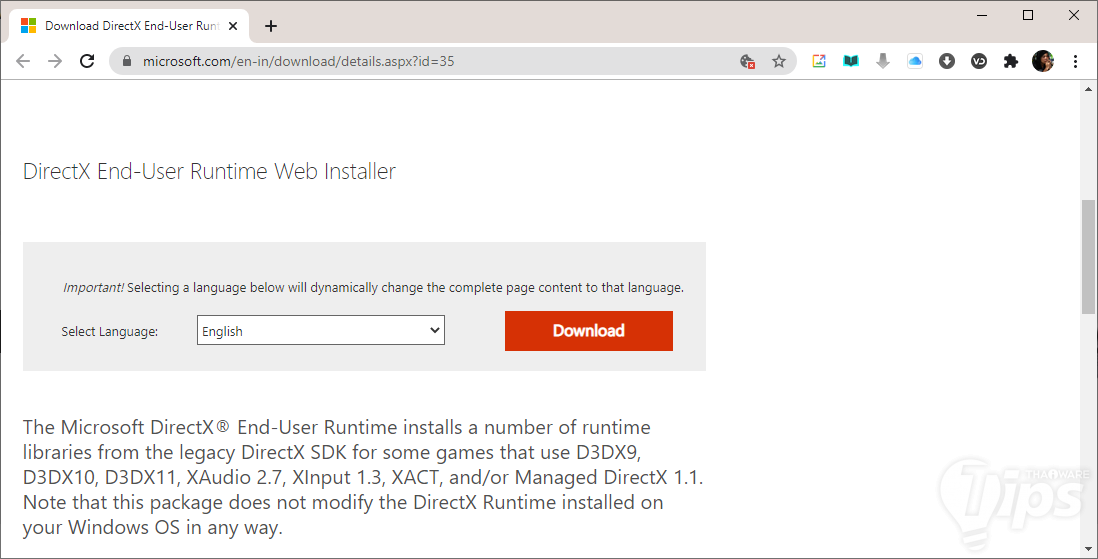Image resolution: width=1098 pixels, height=559 pixels.
Task: Open a new browser tab
Action: tap(271, 26)
